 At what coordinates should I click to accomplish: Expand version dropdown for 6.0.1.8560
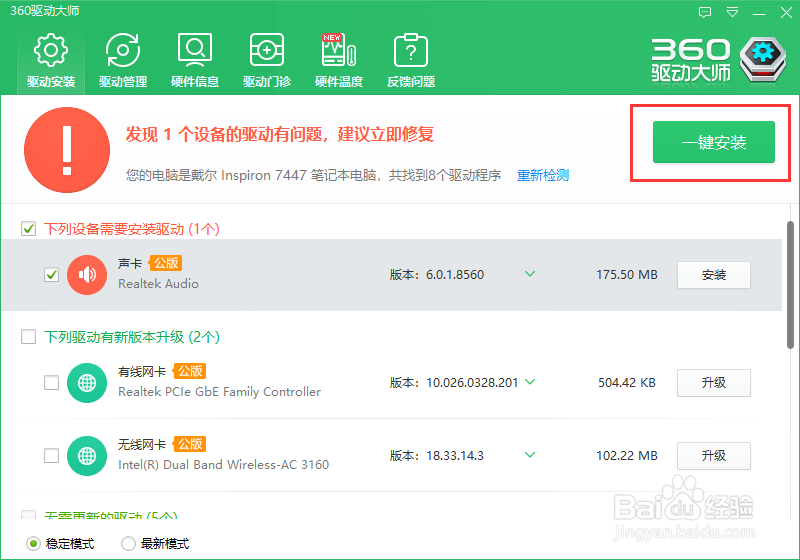530,274
